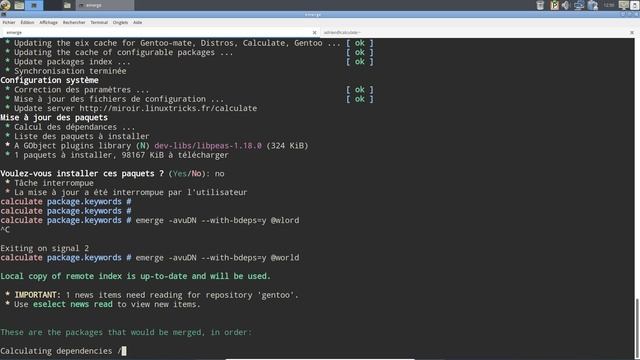
Task: Close the adrien@calculate tab with its X
Action: (x=632, y=33)
